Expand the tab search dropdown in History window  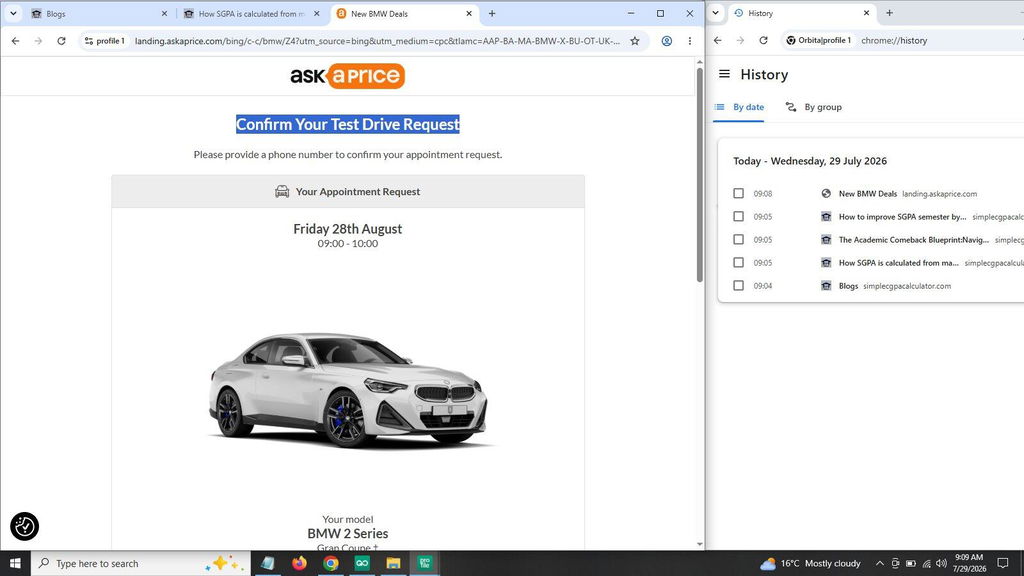click(x=715, y=12)
